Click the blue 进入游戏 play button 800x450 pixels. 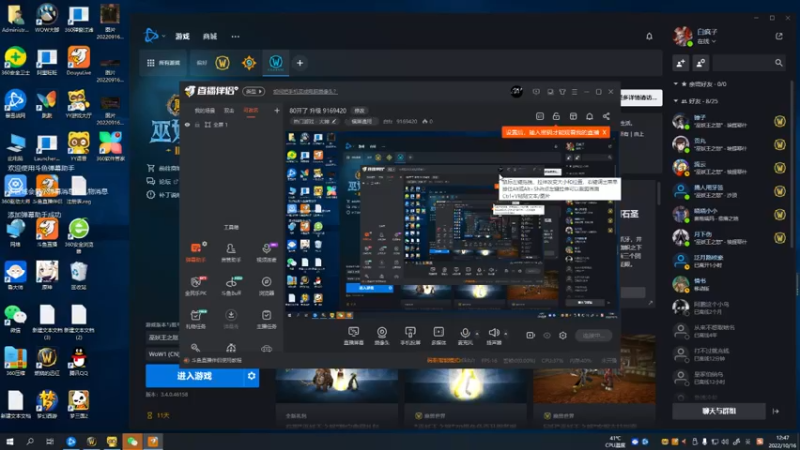(x=194, y=376)
